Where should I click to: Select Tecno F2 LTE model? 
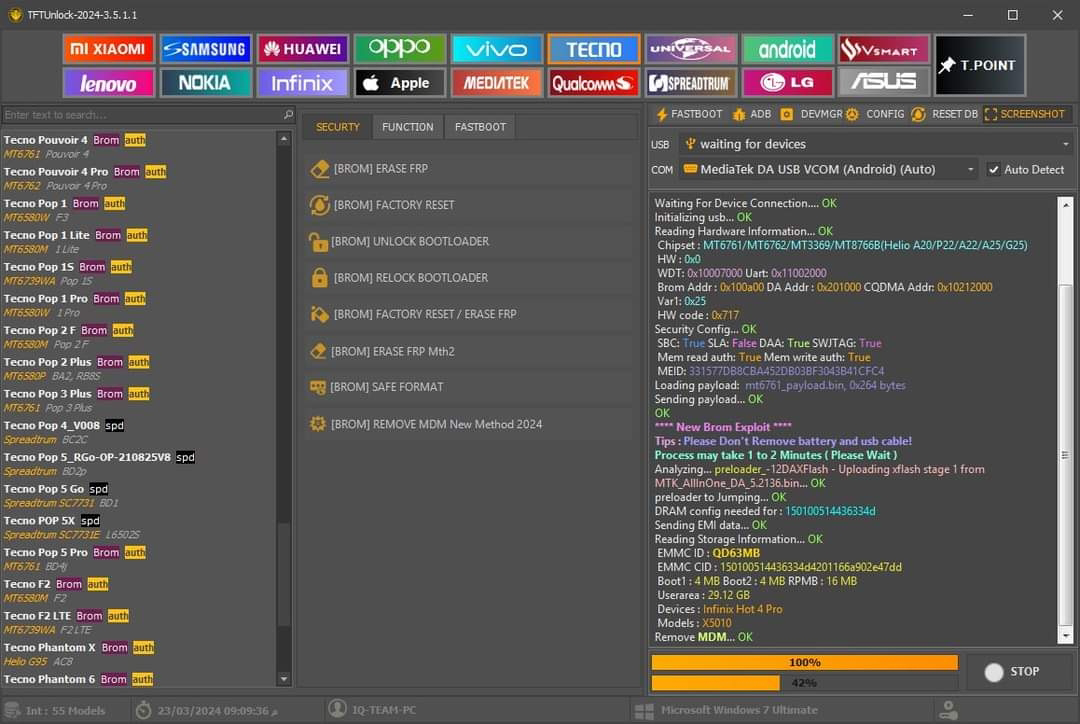(x=138, y=622)
